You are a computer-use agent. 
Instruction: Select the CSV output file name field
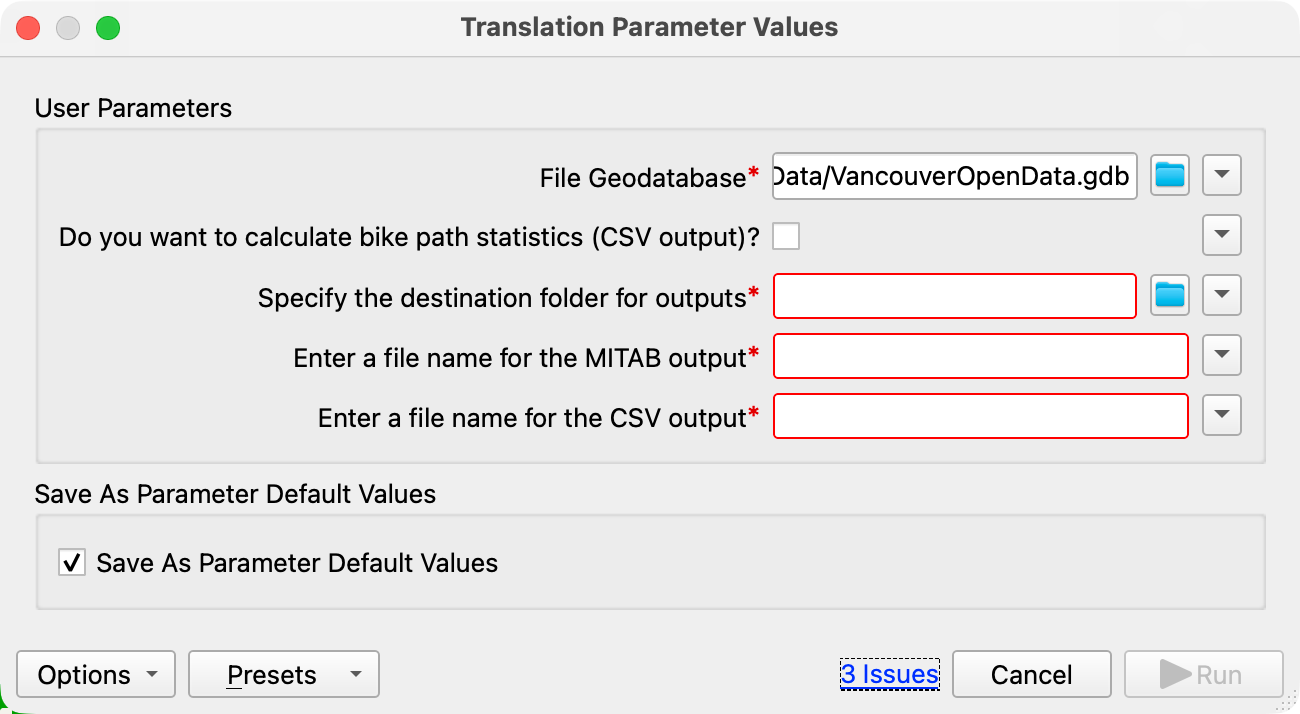(981, 416)
